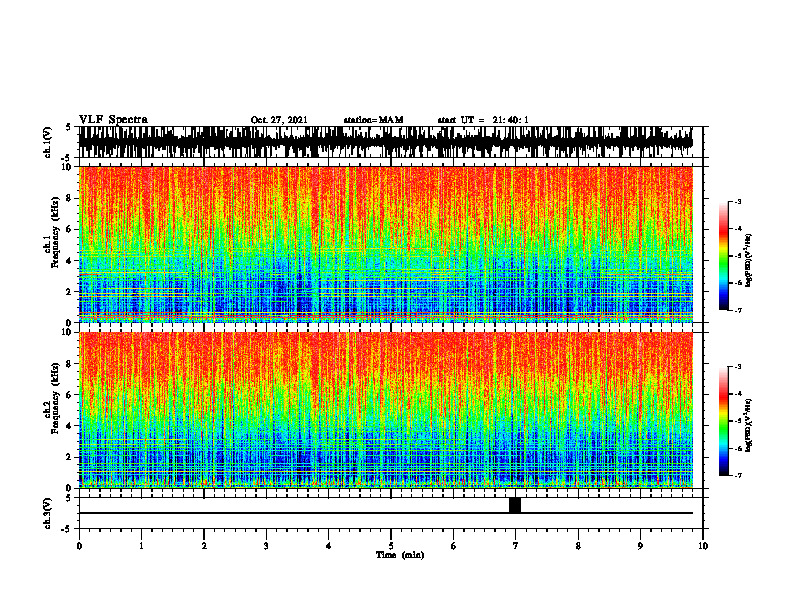This screenshot has height=612, width=792.
Task: Click the "8" tick on ch.1 frequency axis
Action: [70, 198]
